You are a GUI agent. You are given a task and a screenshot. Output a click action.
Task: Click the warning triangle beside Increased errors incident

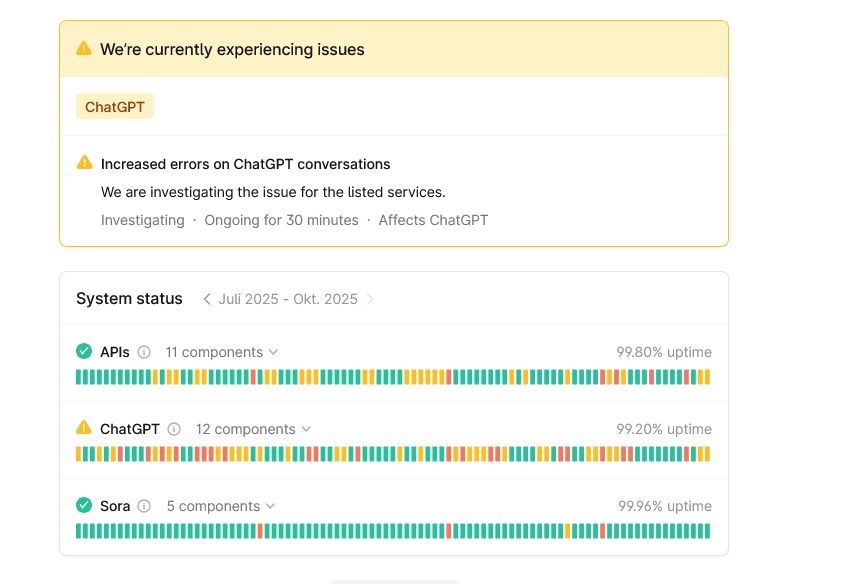(x=84, y=164)
